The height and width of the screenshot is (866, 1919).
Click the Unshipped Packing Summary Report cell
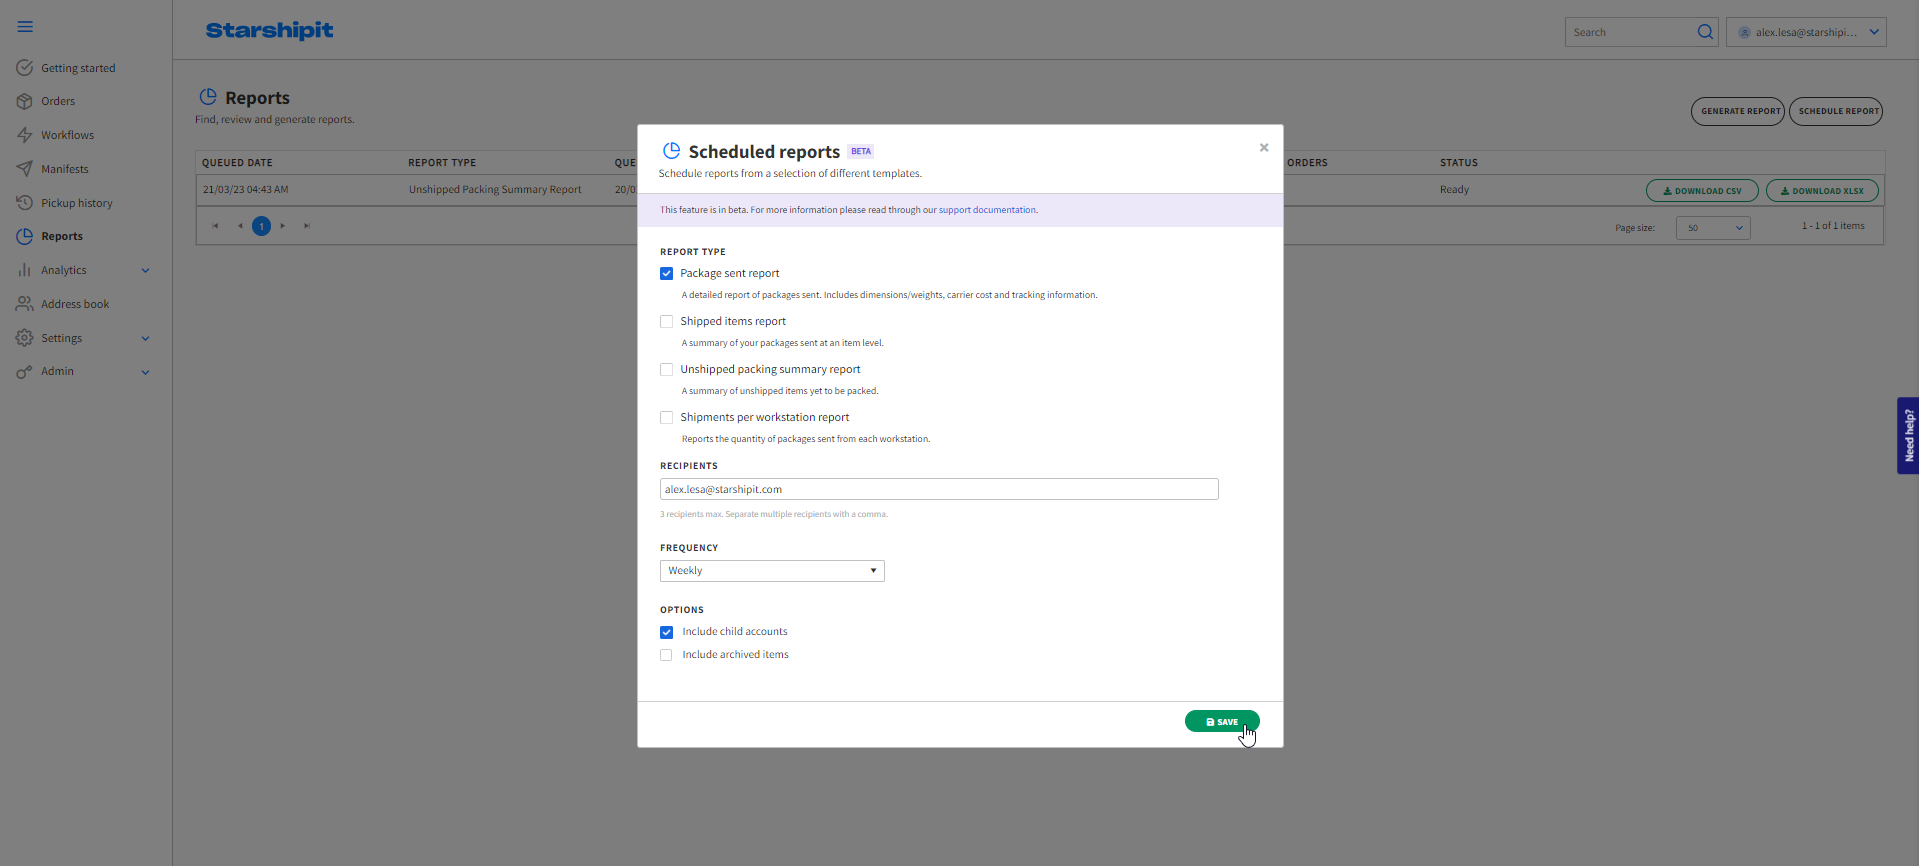[x=495, y=190]
